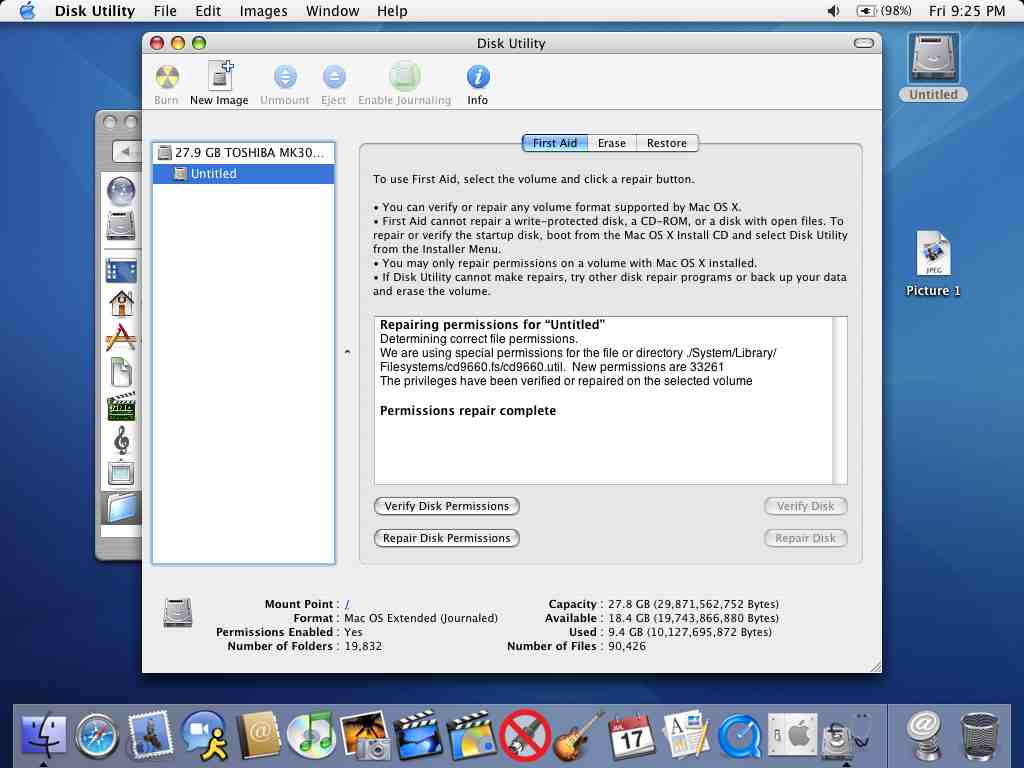The width and height of the screenshot is (1024, 768).
Task: Click the scrollbar of the repair log
Action: coord(840,400)
